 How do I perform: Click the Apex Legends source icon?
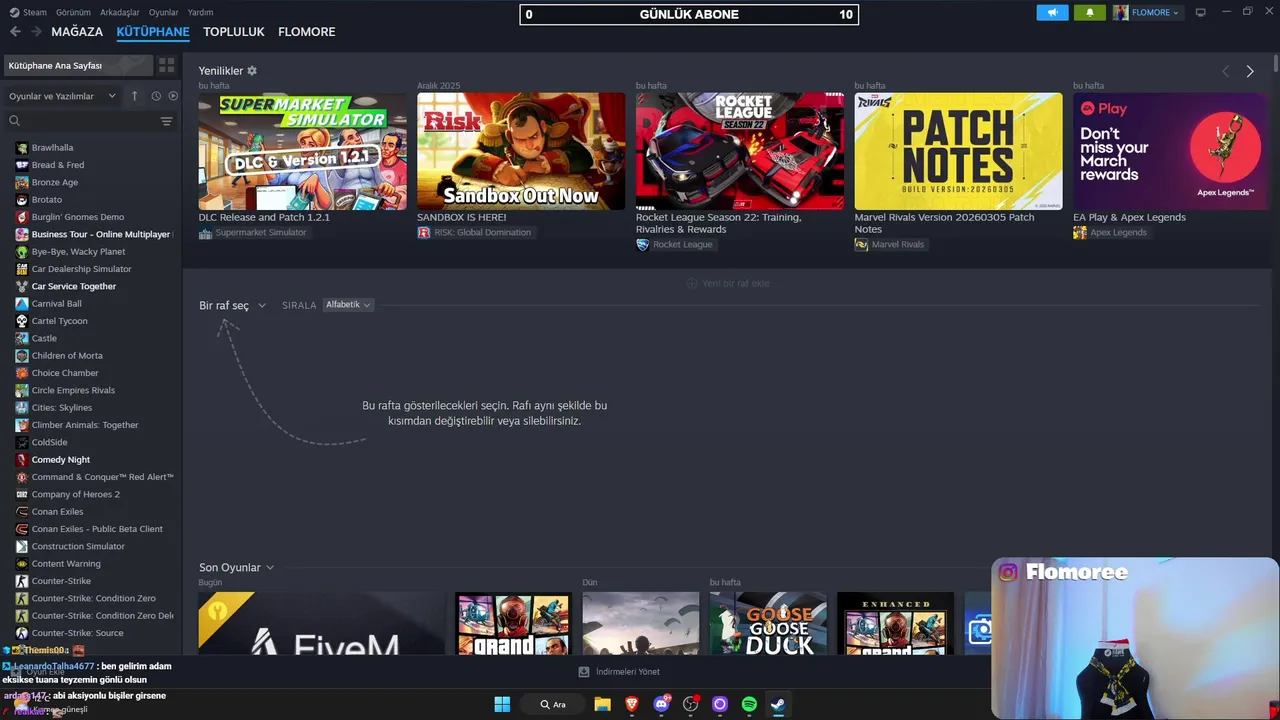[1080, 233]
